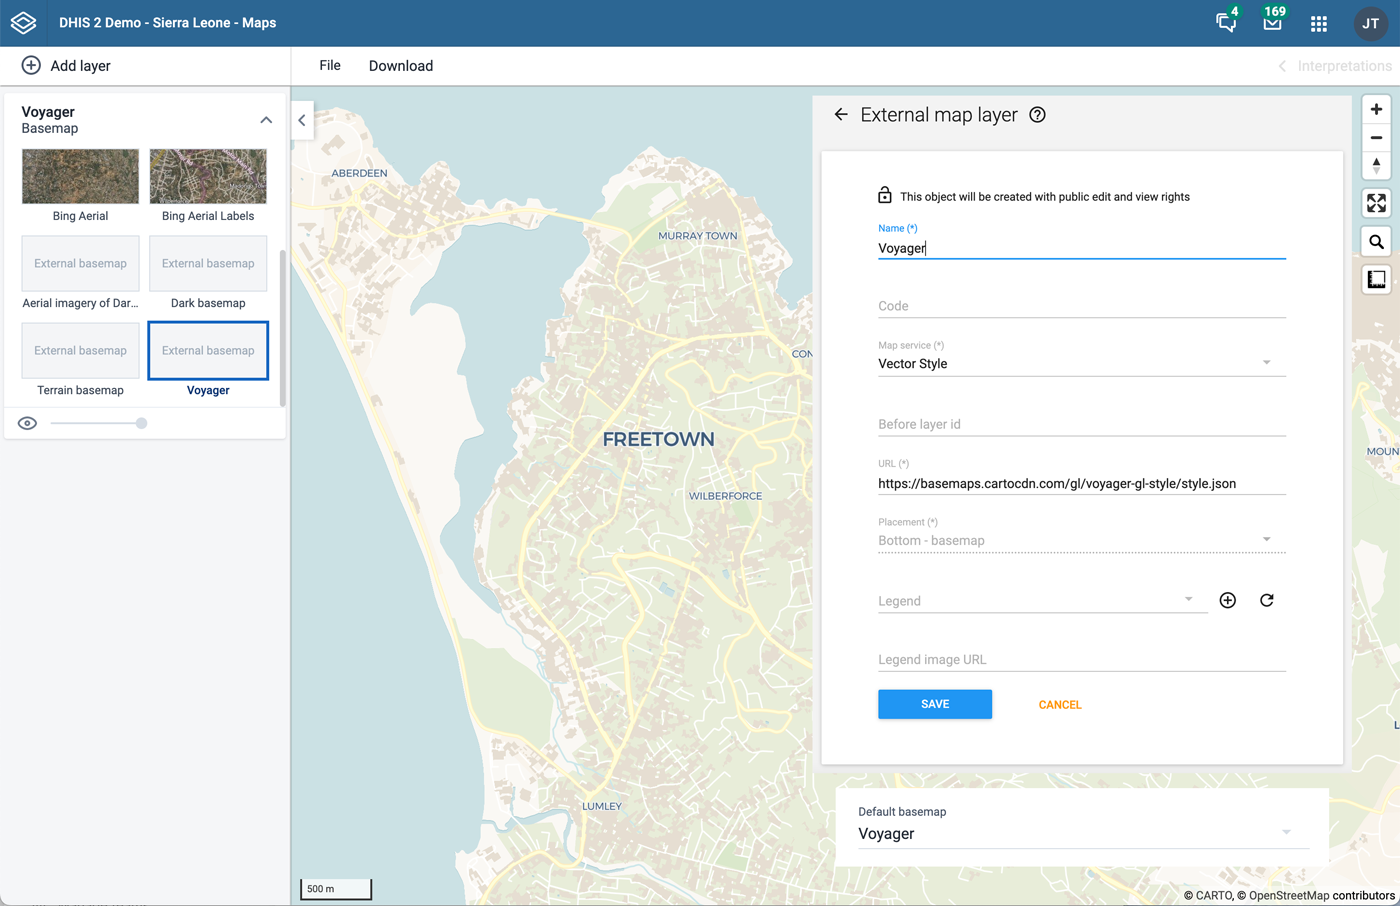This screenshot has height=906, width=1400.
Task: Collapse the Voyager basemap card
Action: click(x=266, y=120)
